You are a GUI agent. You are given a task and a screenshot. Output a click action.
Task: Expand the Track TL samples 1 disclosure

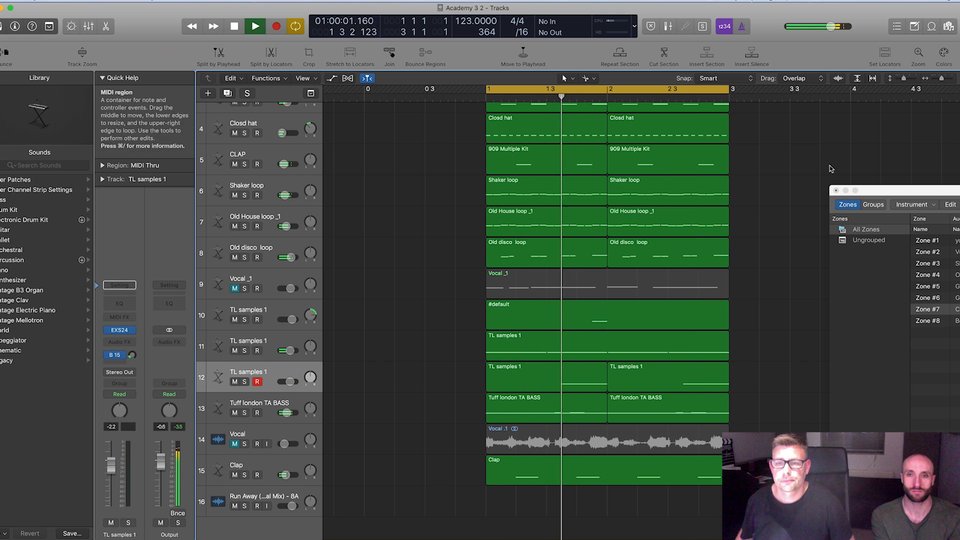102,179
